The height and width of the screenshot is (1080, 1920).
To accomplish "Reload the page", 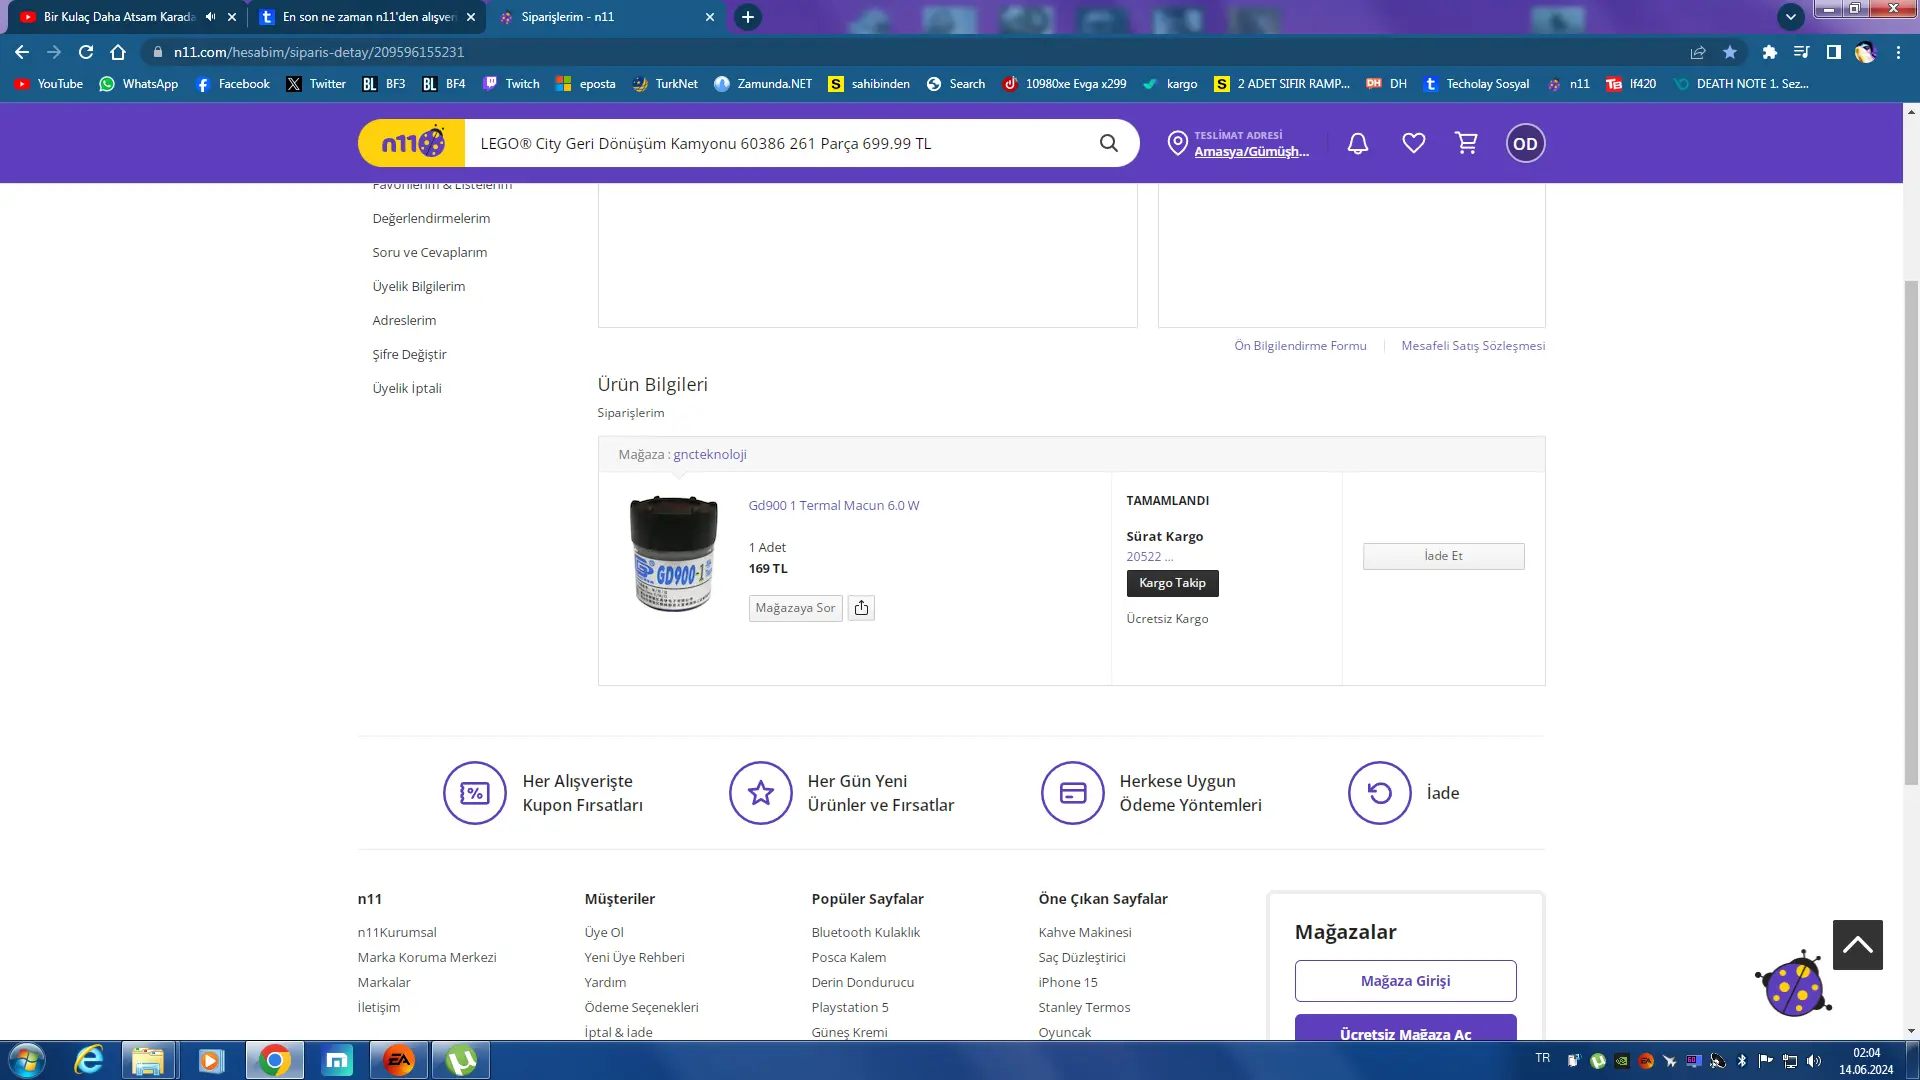I will tap(86, 52).
